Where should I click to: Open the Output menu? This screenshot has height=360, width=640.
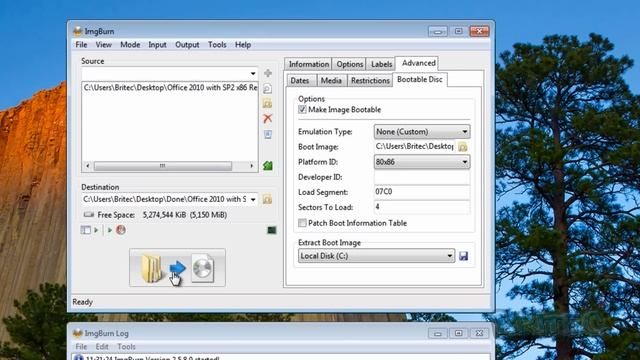187,45
